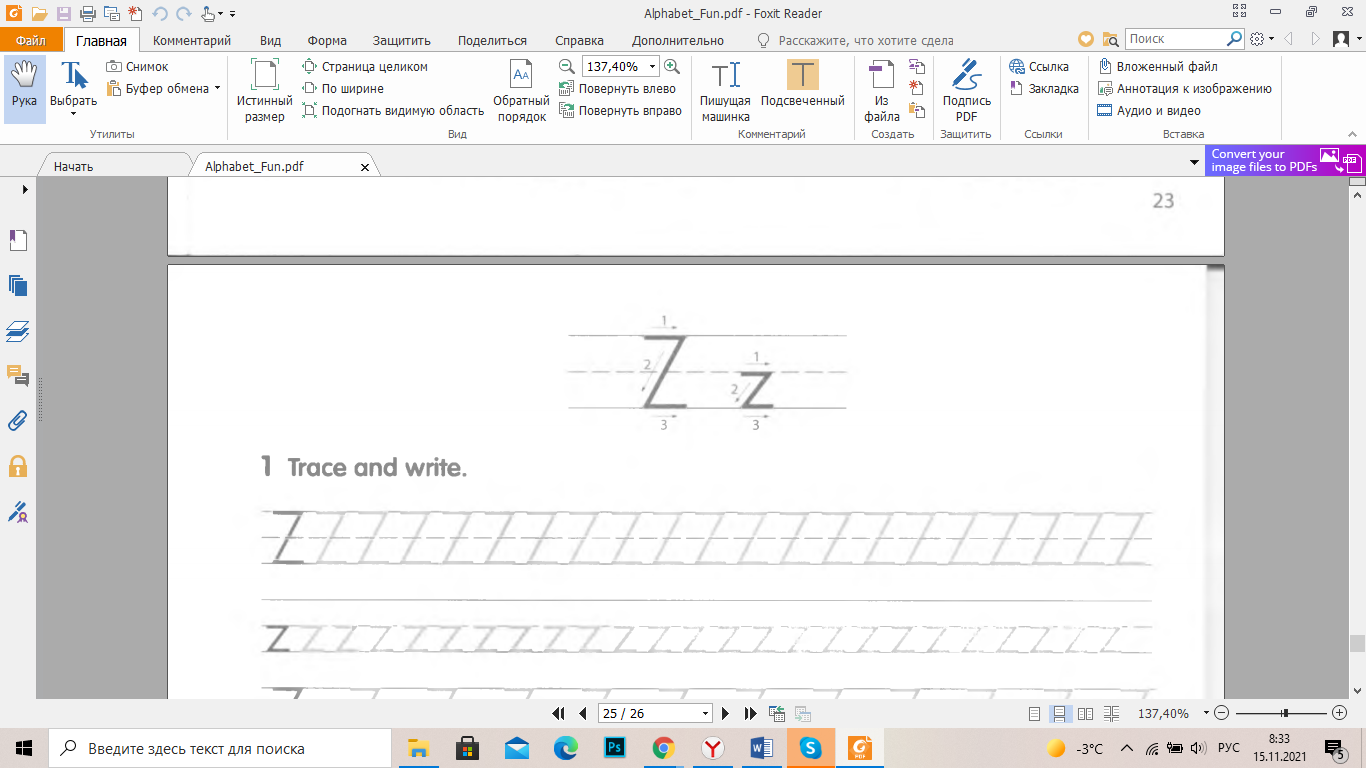Go to the last page
Viewport: 1366px width, 768px height.
coord(751,714)
